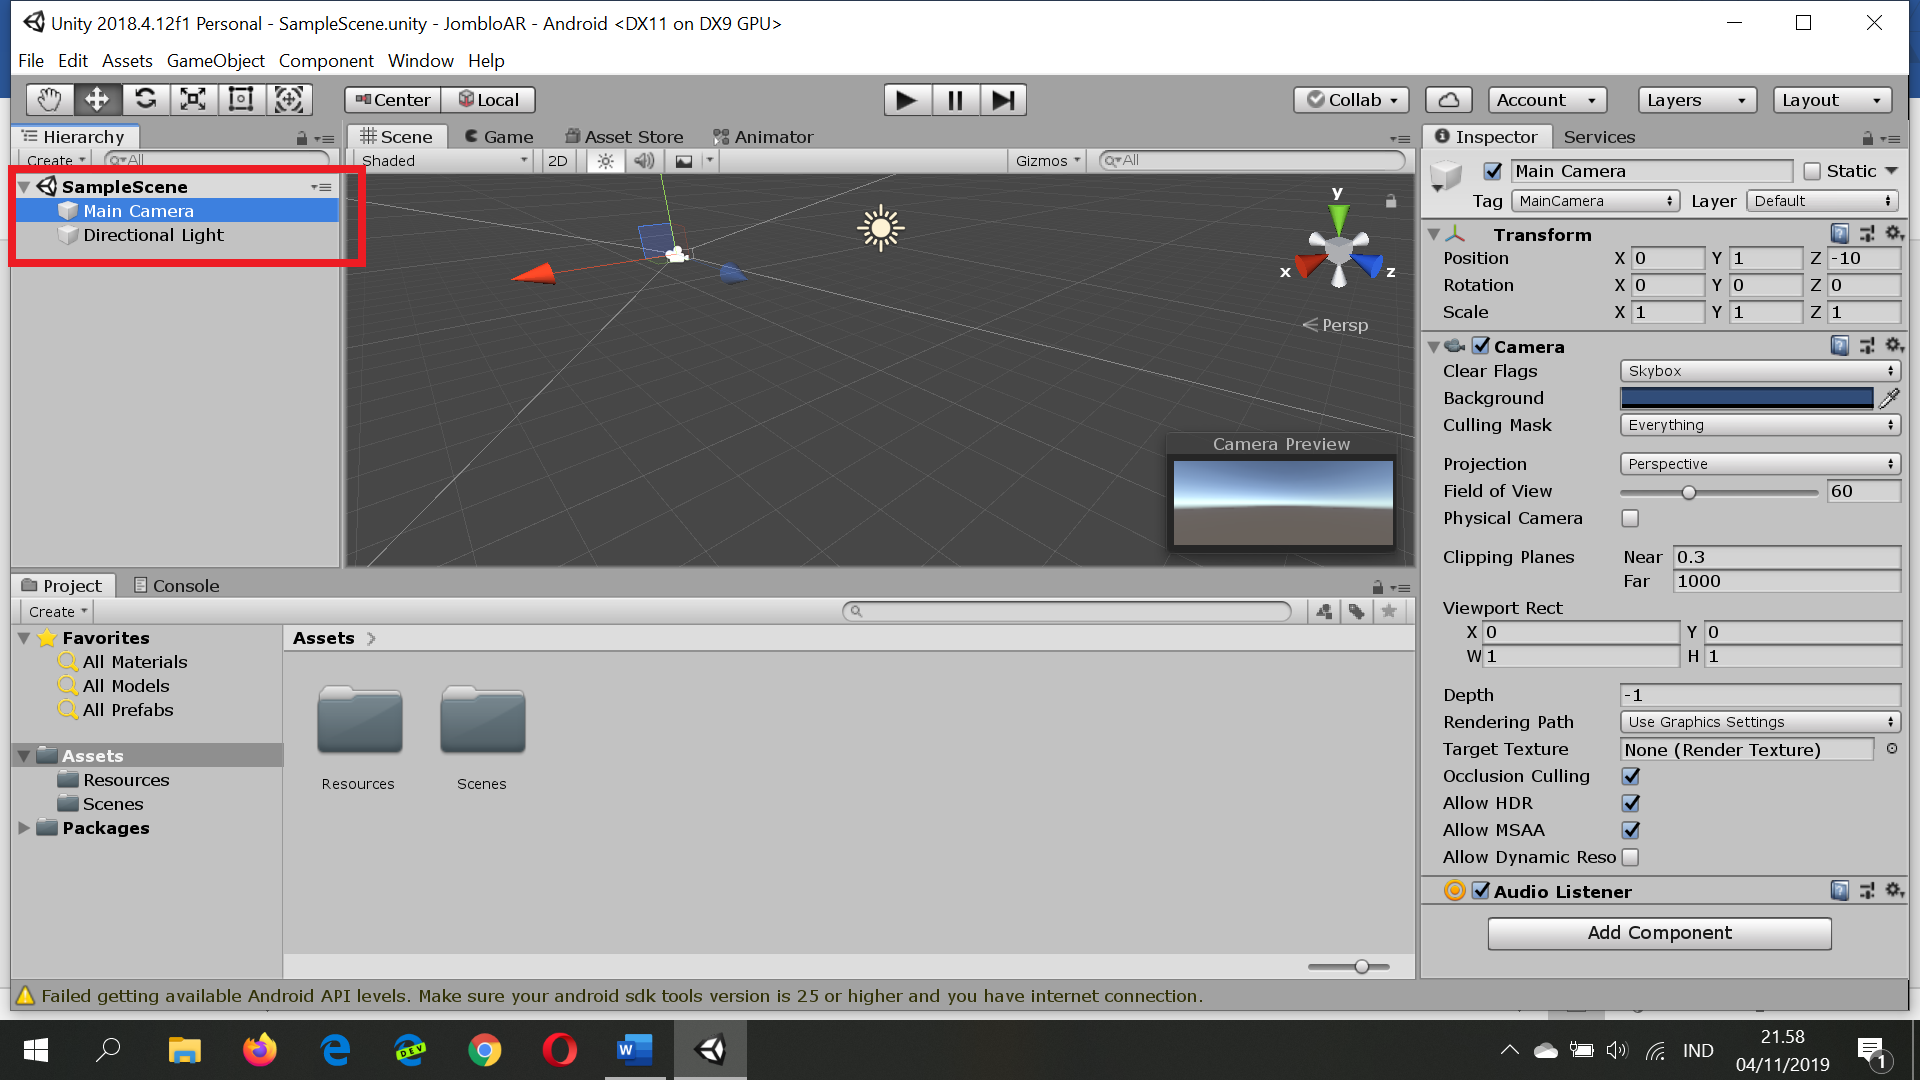Screen dimensions: 1920x1080
Task: Open the Clear Flags Skybox dropdown
Action: (x=1759, y=371)
